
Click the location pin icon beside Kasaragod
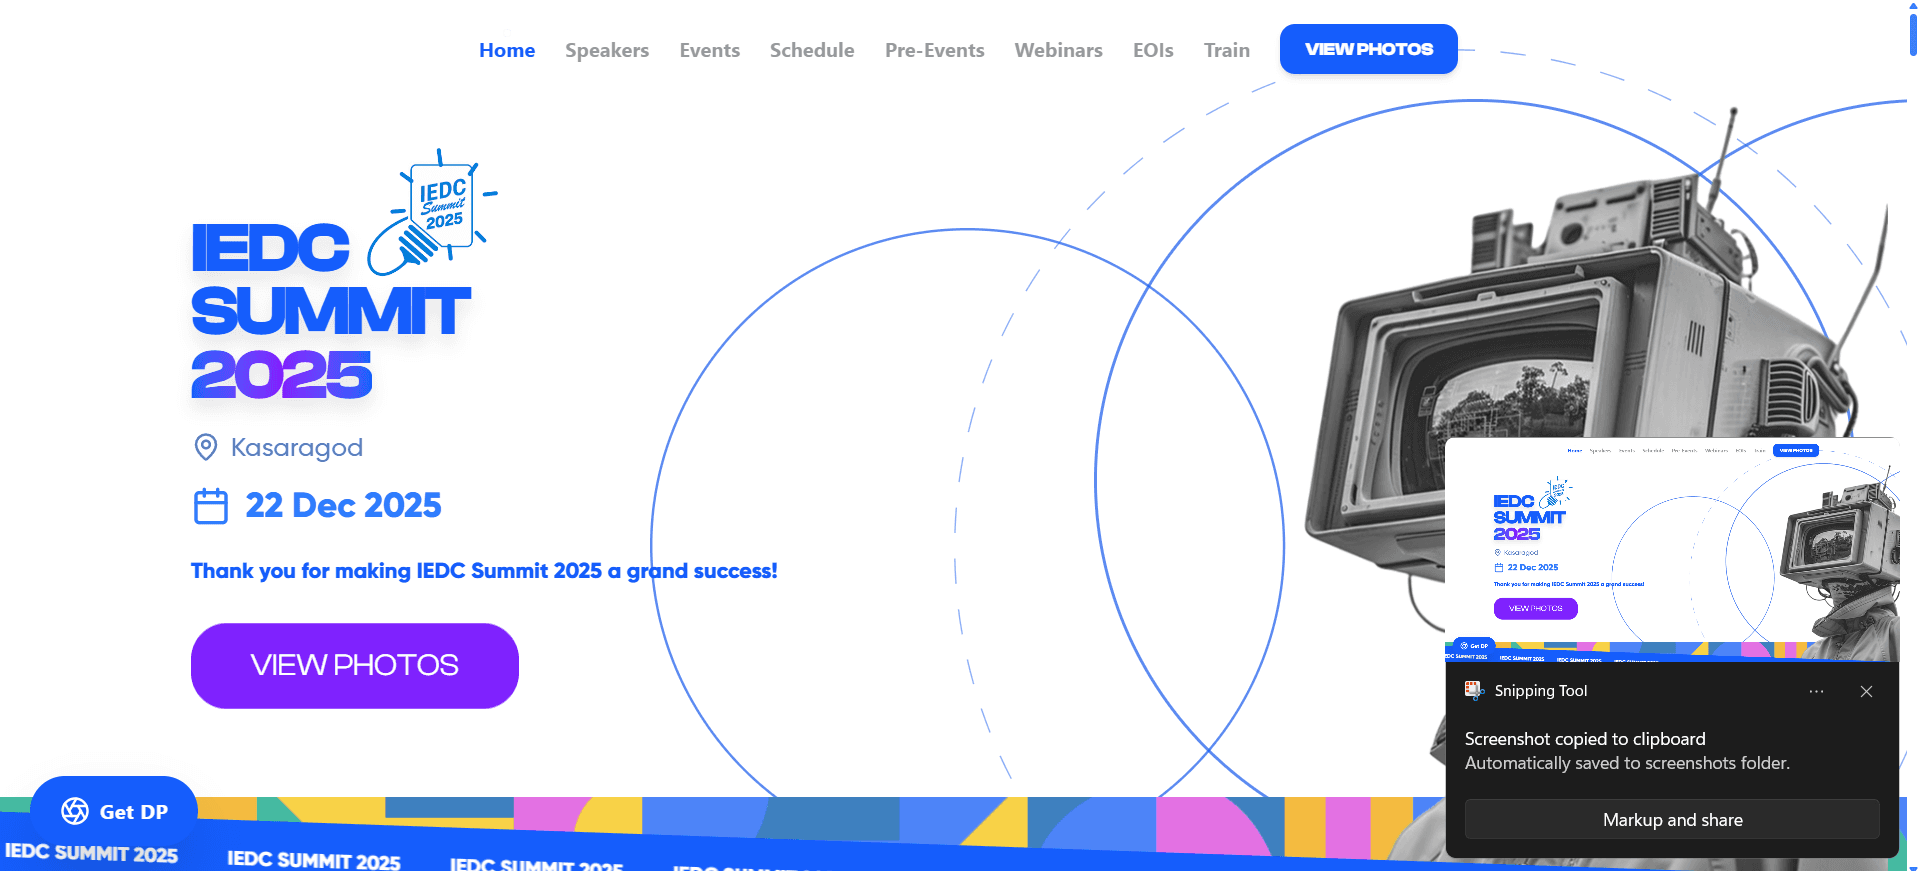[x=206, y=447]
